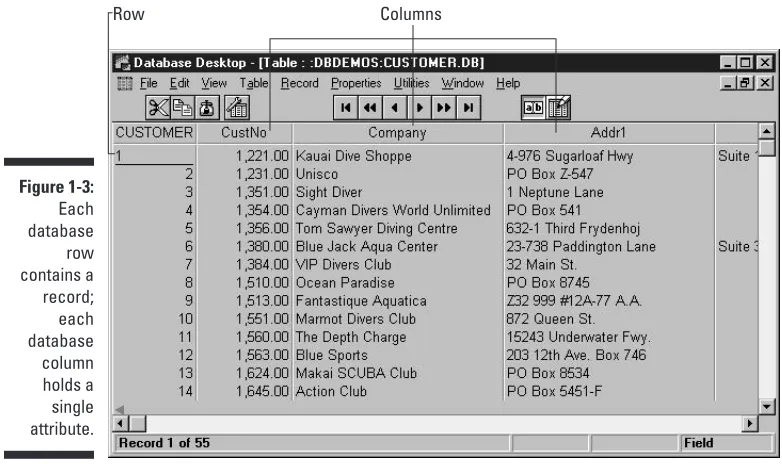Click the horizontal scrollbar thumb

click(138, 424)
